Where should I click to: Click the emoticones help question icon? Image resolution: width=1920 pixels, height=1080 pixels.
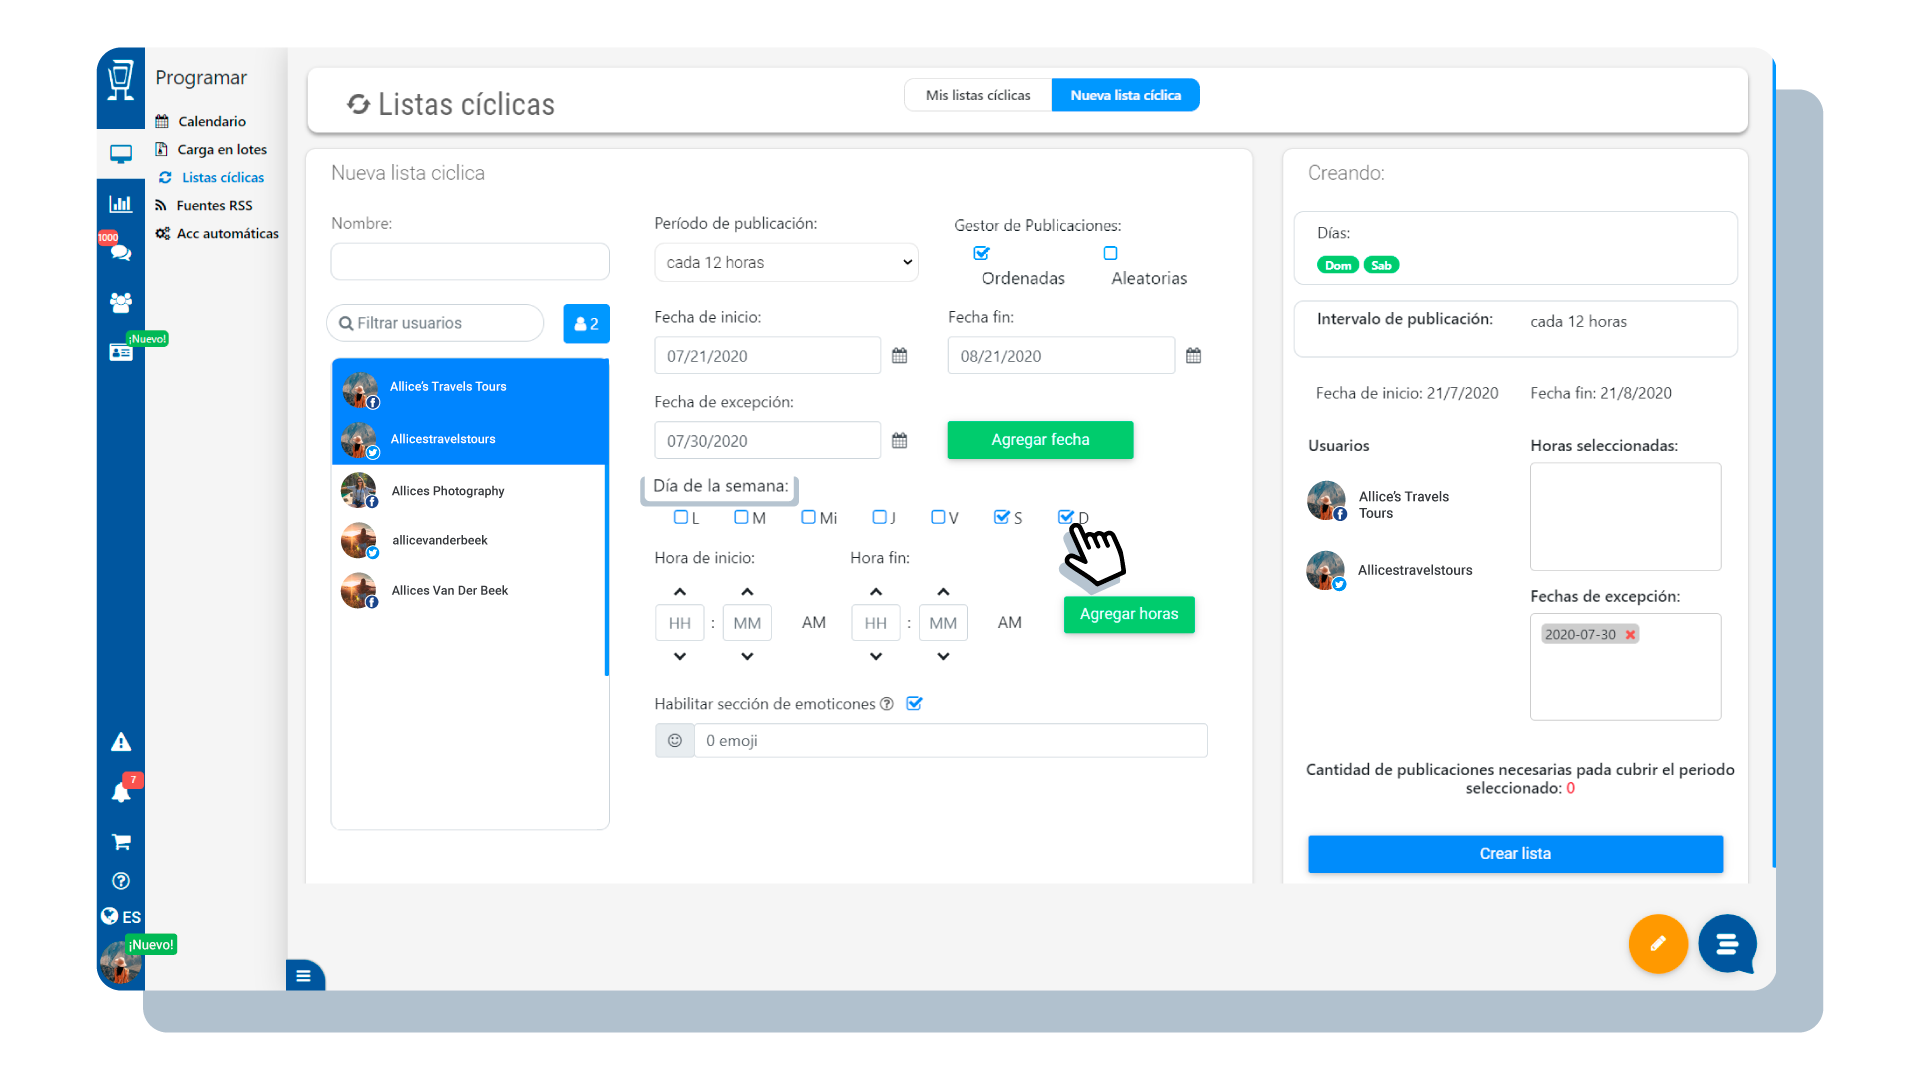886,704
